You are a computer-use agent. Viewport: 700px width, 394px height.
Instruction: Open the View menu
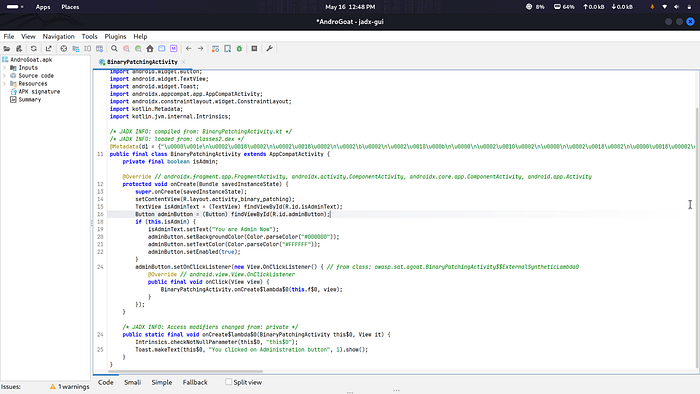pos(28,37)
